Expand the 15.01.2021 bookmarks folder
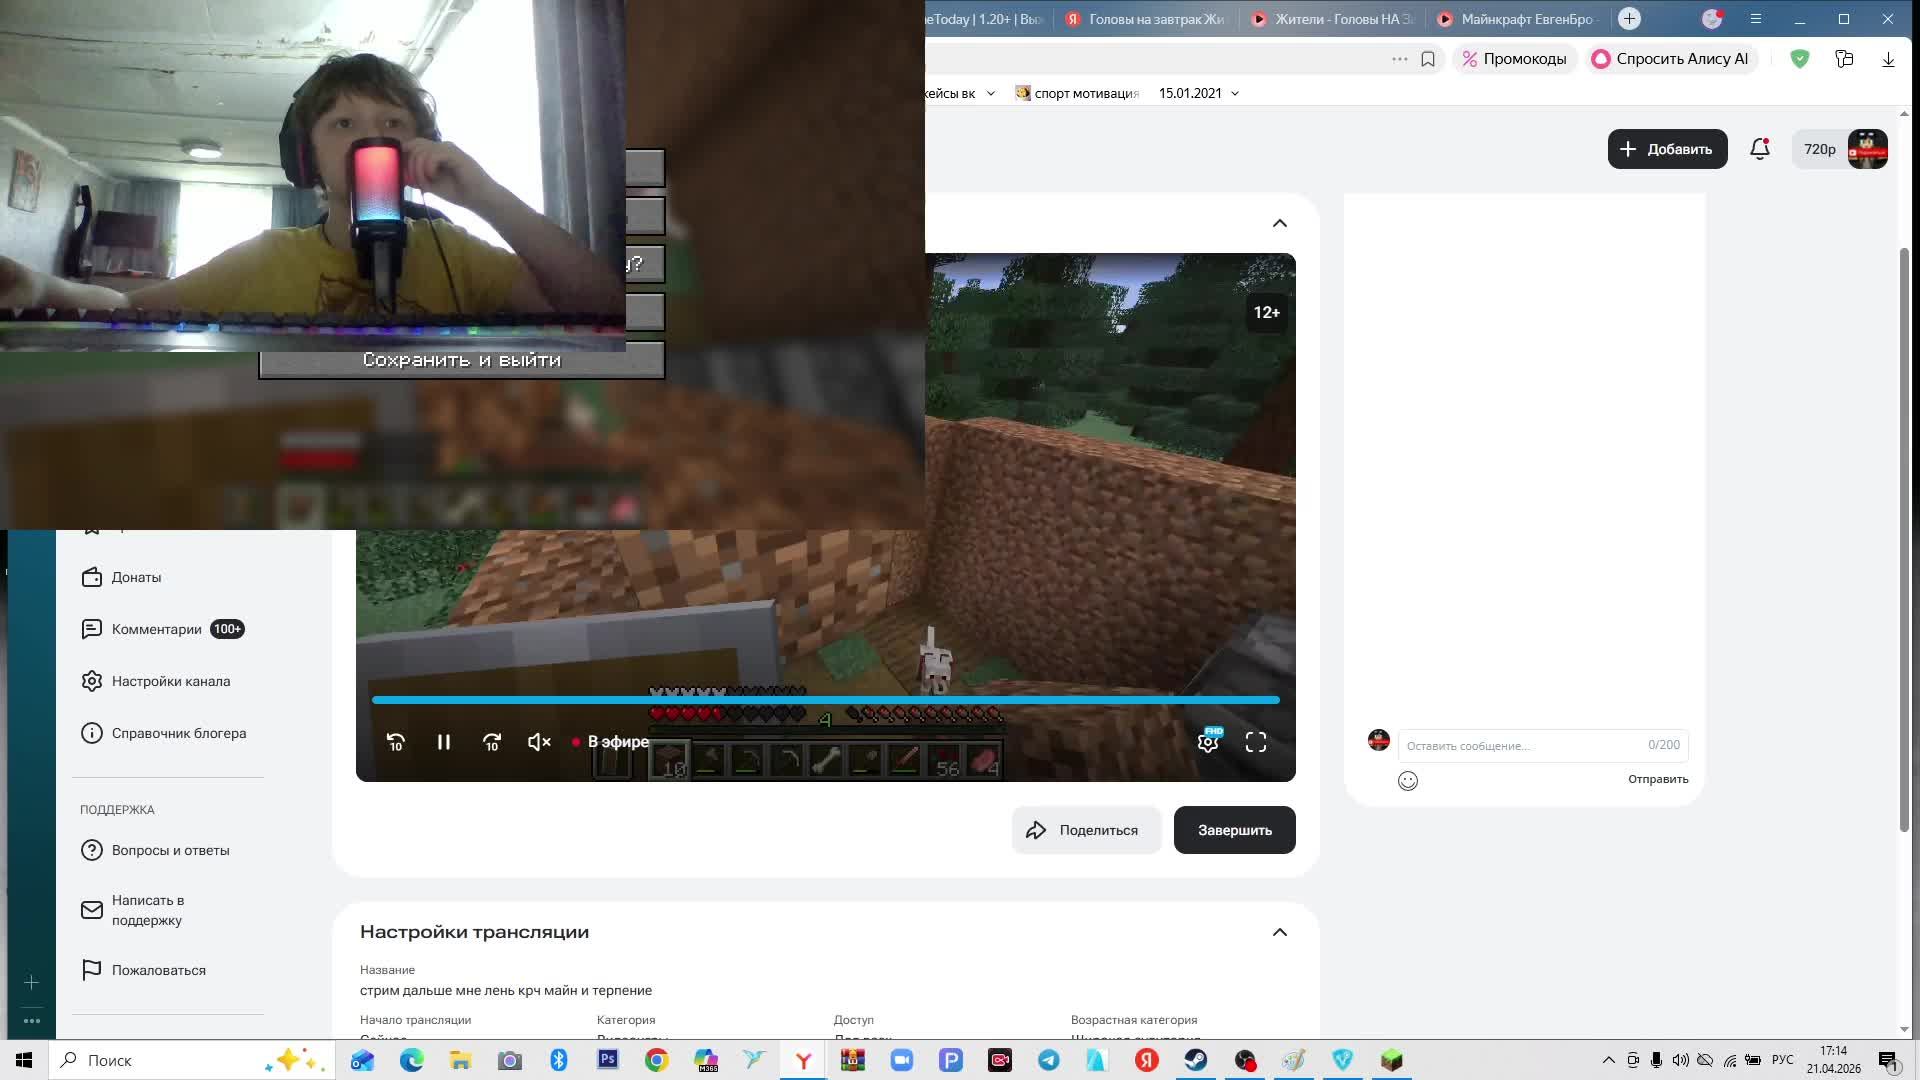Viewport: 1920px width, 1080px height. (1199, 93)
